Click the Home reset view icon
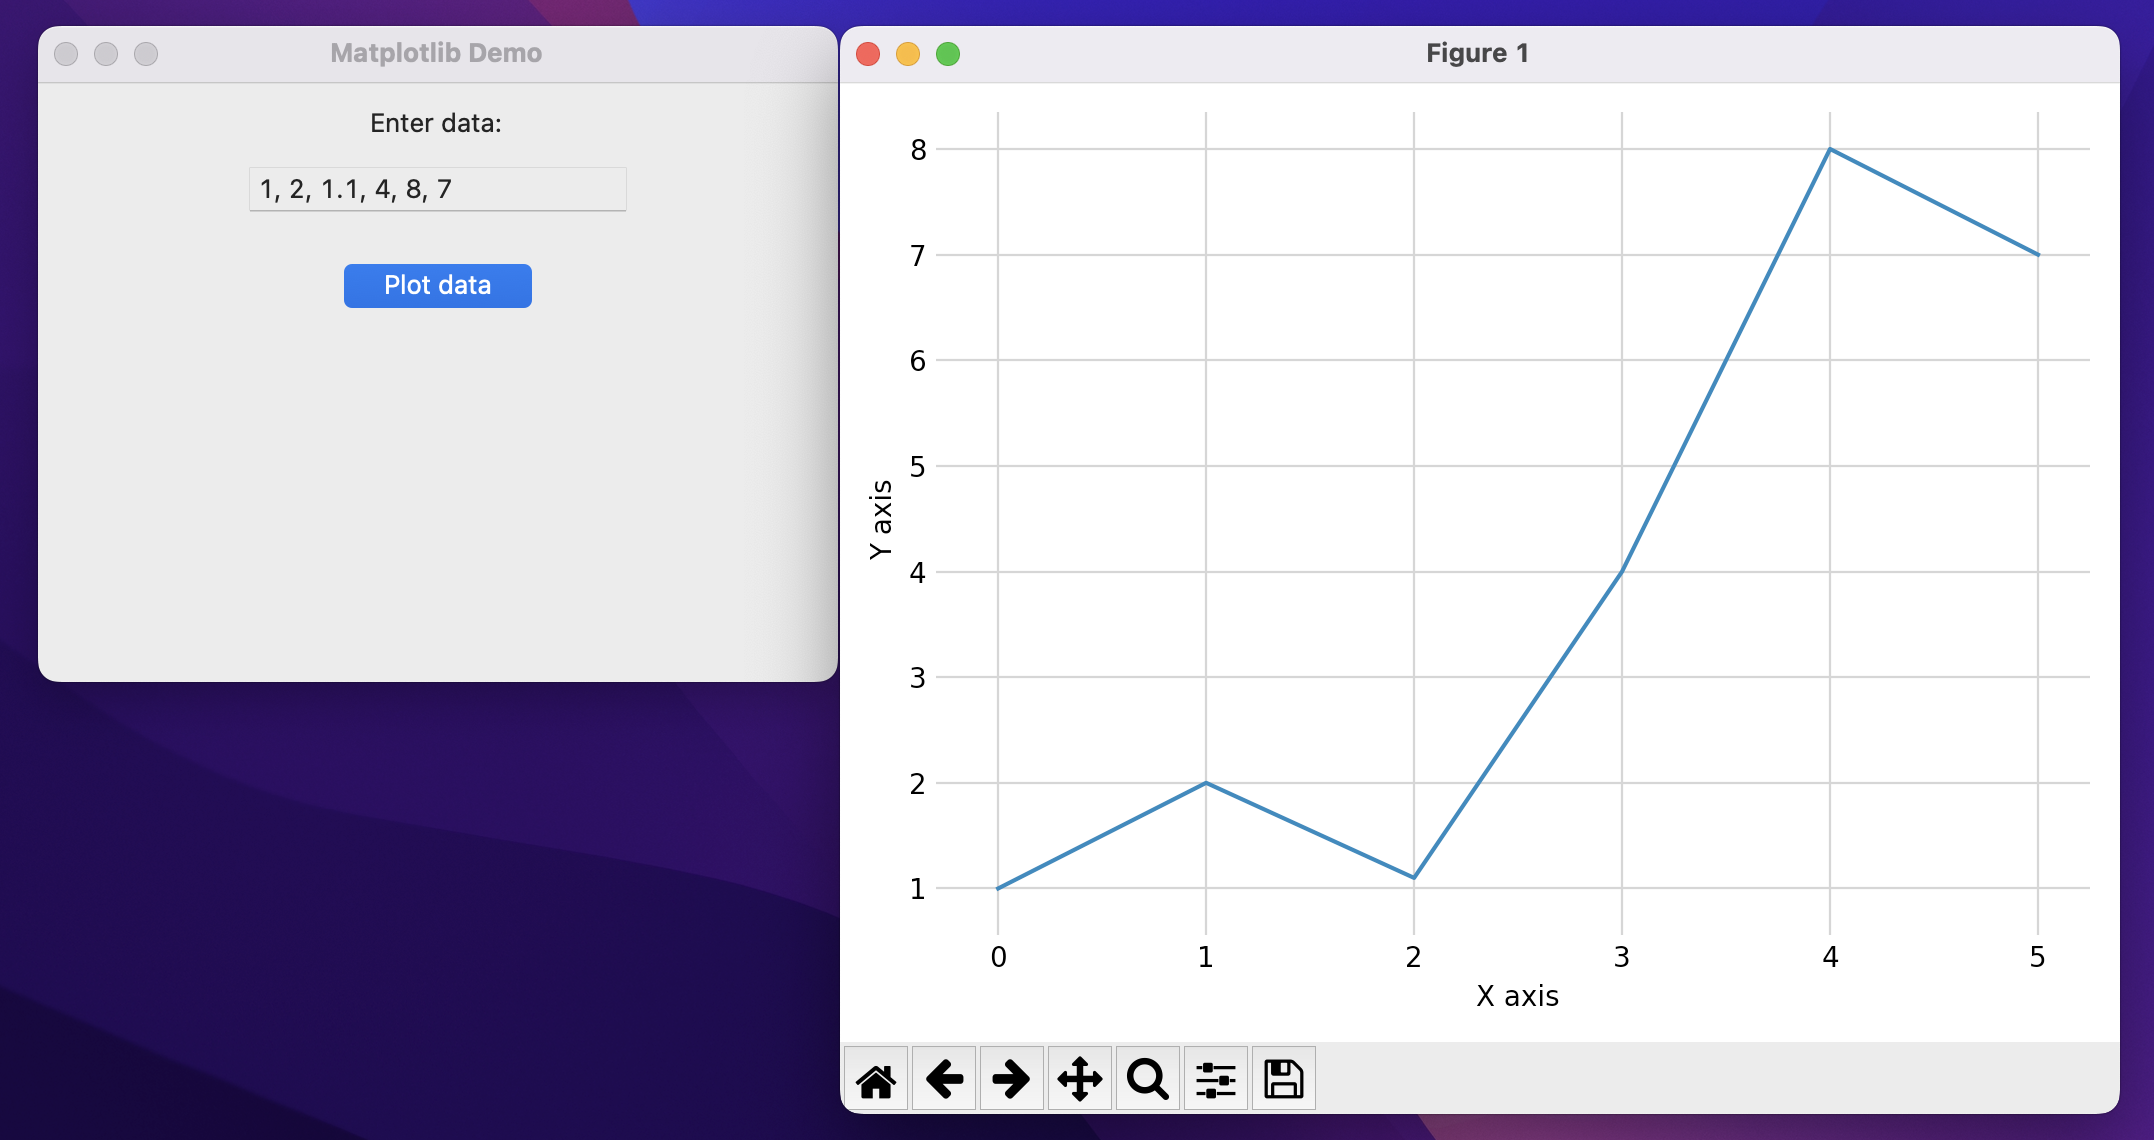 pyautogui.click(x=876, y=1079)
